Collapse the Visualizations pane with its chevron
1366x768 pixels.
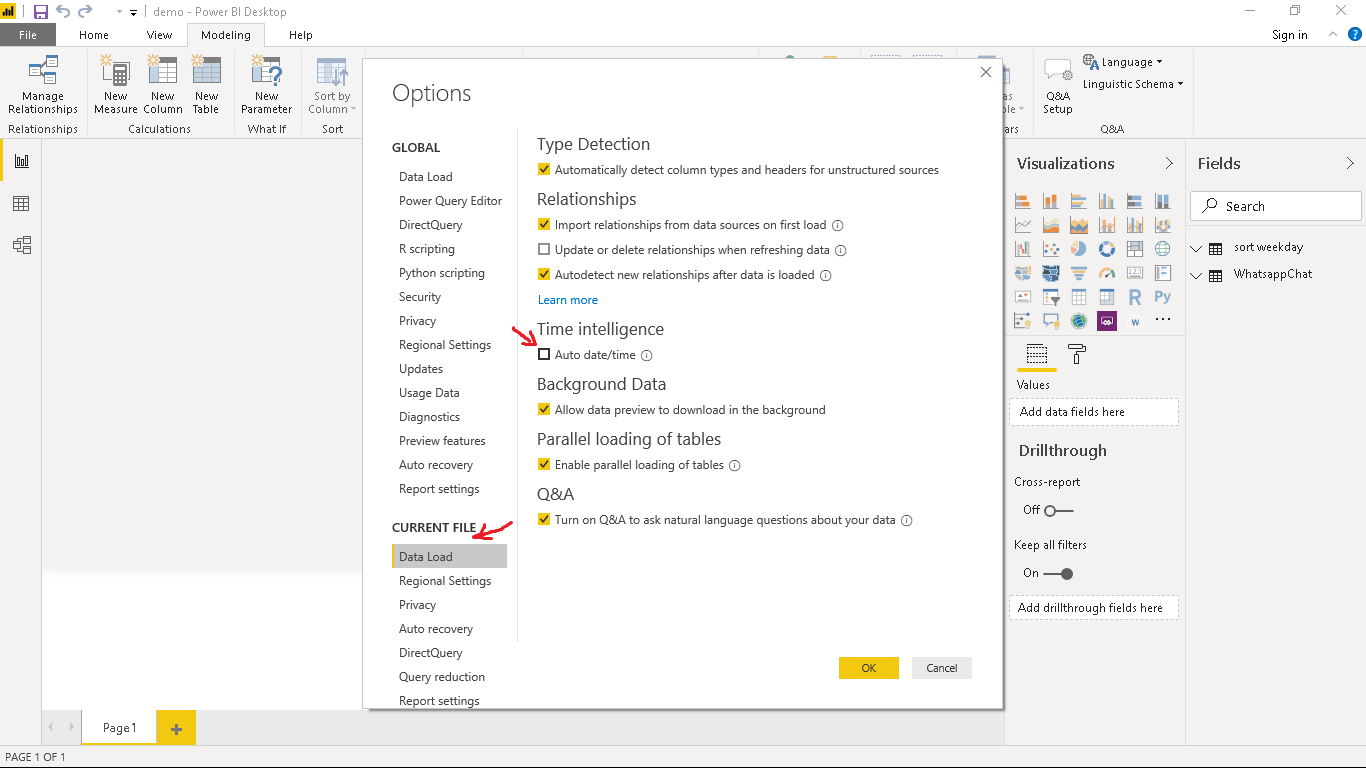pos(1169,163)
